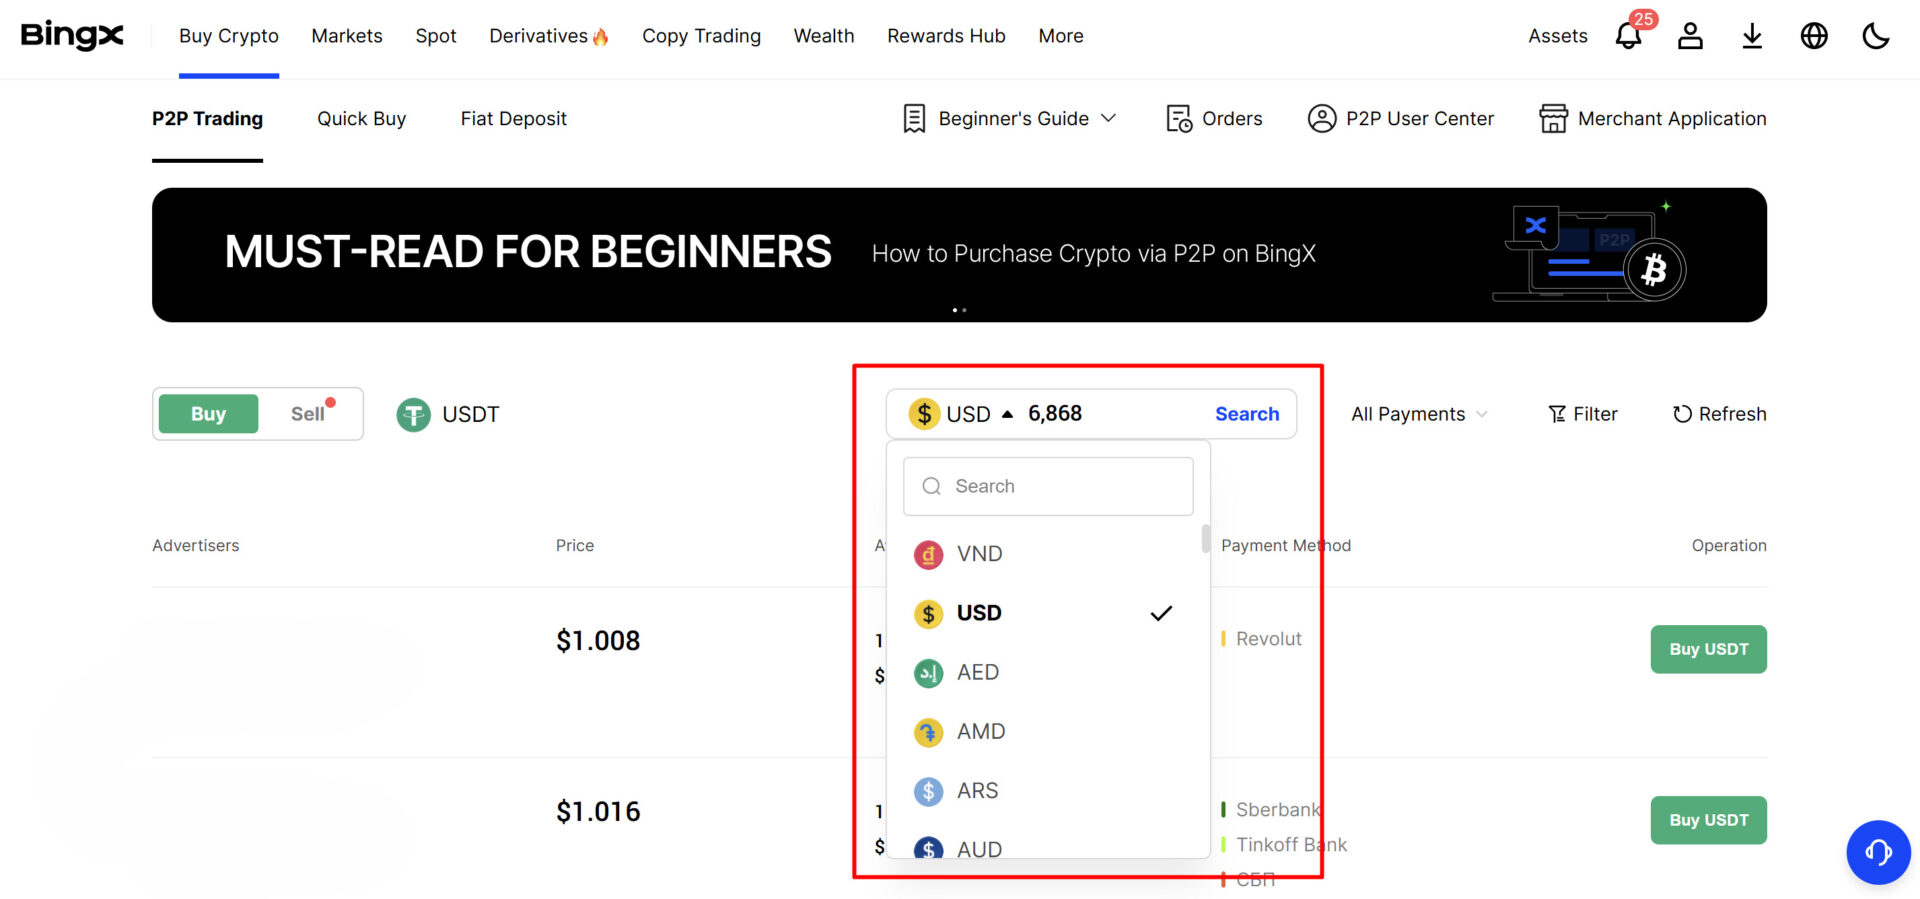The height and width of the screenshot is (899, 1920).
Task: Click the BingX logo
Action: (72, 35)
